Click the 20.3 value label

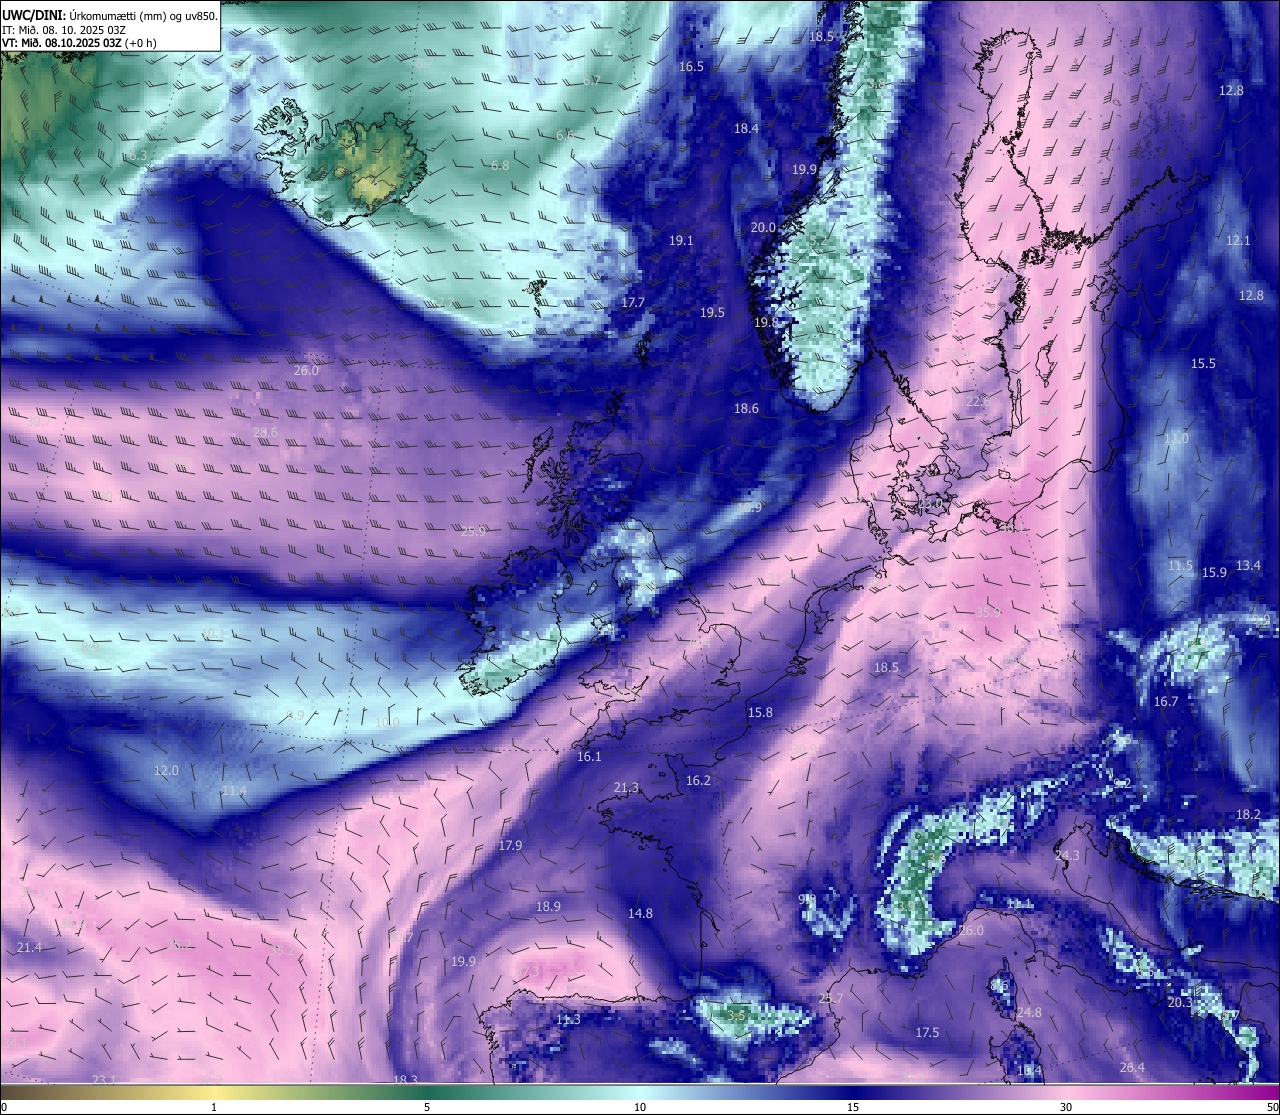(1180, 1002)
